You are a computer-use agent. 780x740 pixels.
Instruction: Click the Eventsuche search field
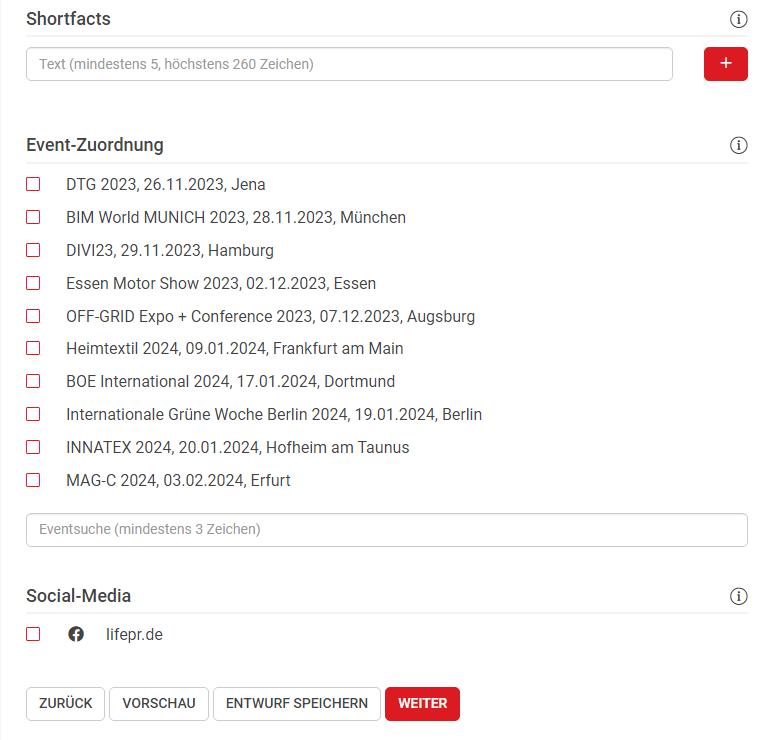(x=386, y=530)
